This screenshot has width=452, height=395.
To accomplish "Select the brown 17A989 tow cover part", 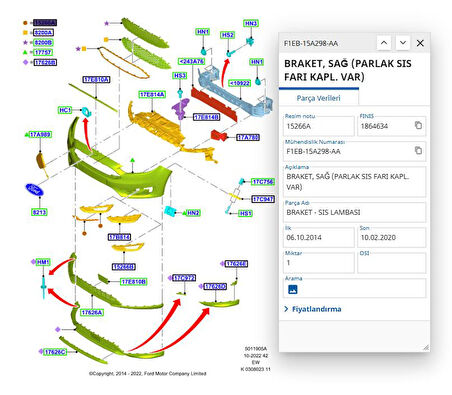I will [x=41, y=161].
